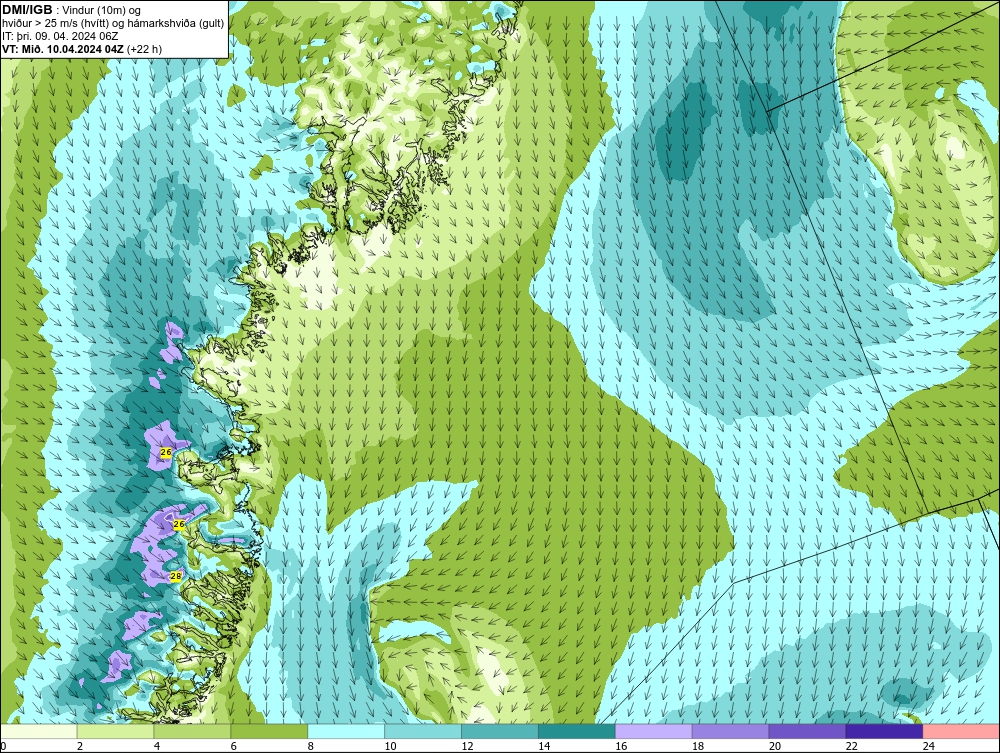The image size is (1000, 753).
Task: Click the scale number 10
Action: [390, 746]
